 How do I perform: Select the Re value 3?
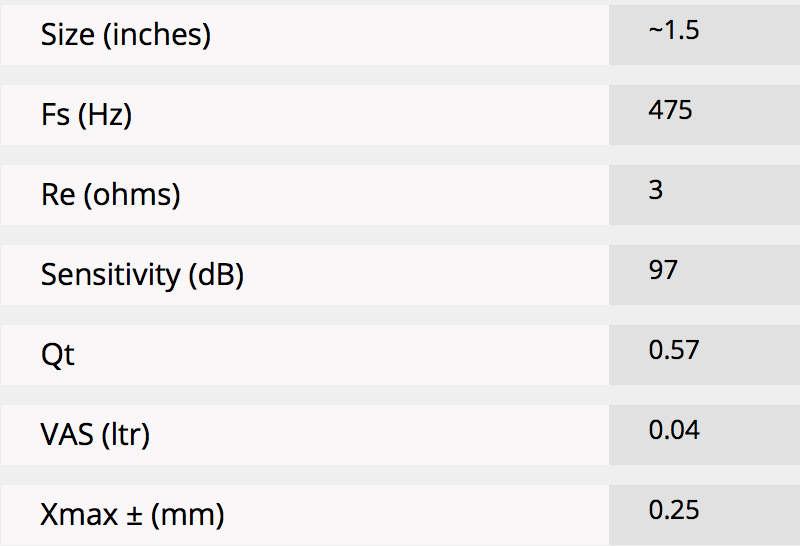click(x=656, y=190)
